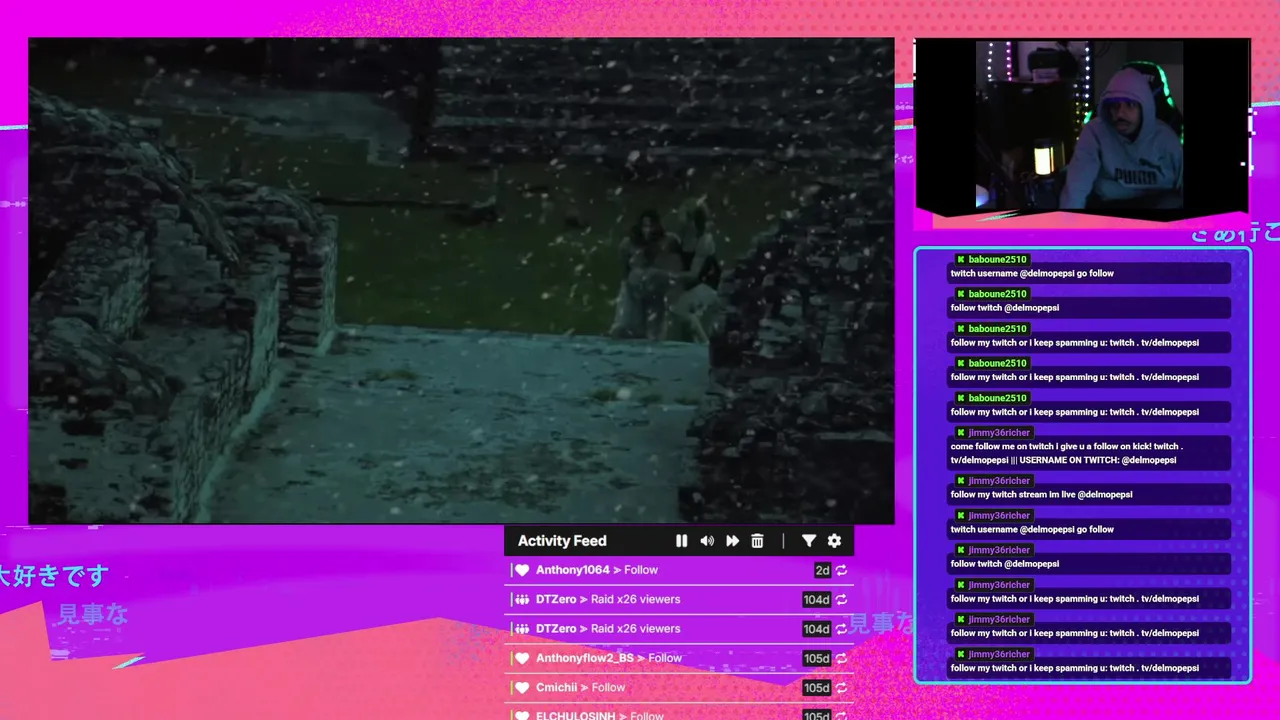Screen dimensions: 1280x720
Task: Skip the current alert with fast-forward icon
Action: pyautogui.click(x=732, y=541)
